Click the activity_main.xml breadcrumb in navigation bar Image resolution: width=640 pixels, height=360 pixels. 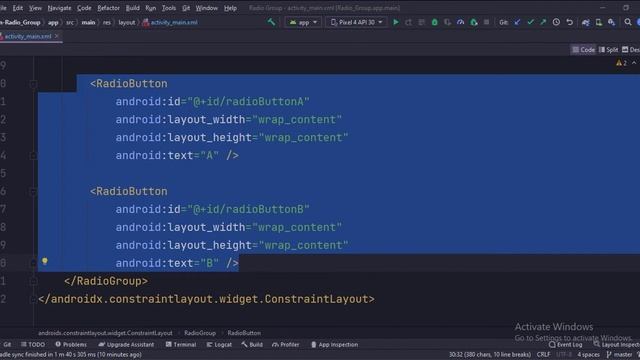point(170,22)
